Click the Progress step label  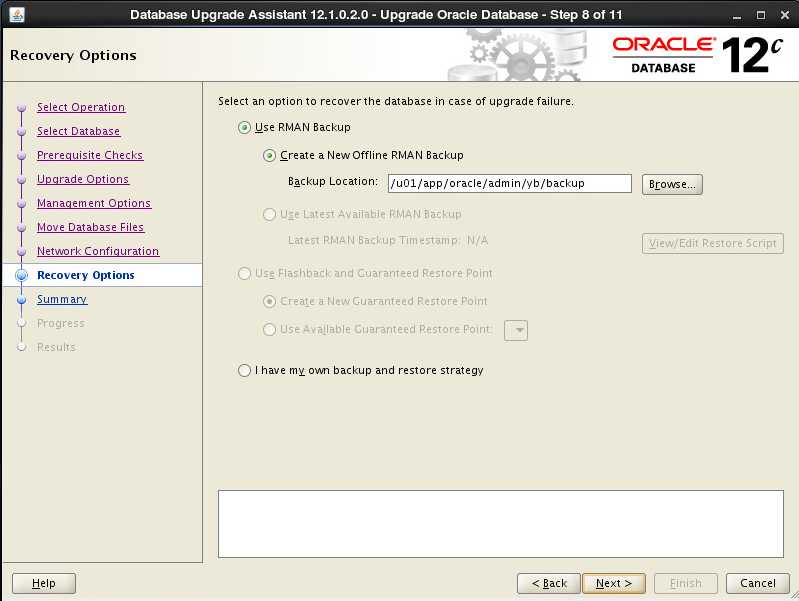tap(61, 323)
